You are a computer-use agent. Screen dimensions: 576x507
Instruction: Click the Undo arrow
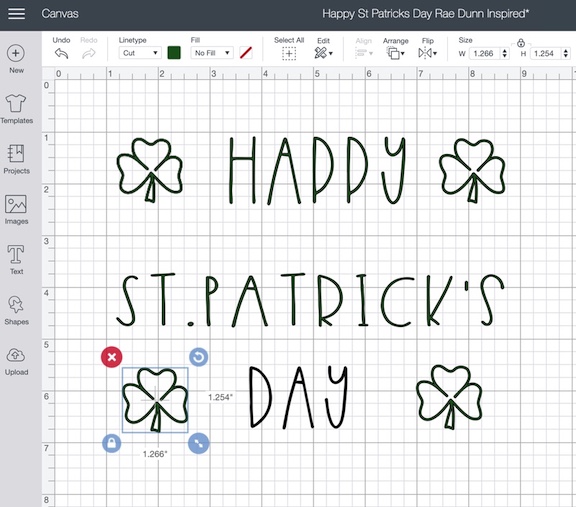62,54
